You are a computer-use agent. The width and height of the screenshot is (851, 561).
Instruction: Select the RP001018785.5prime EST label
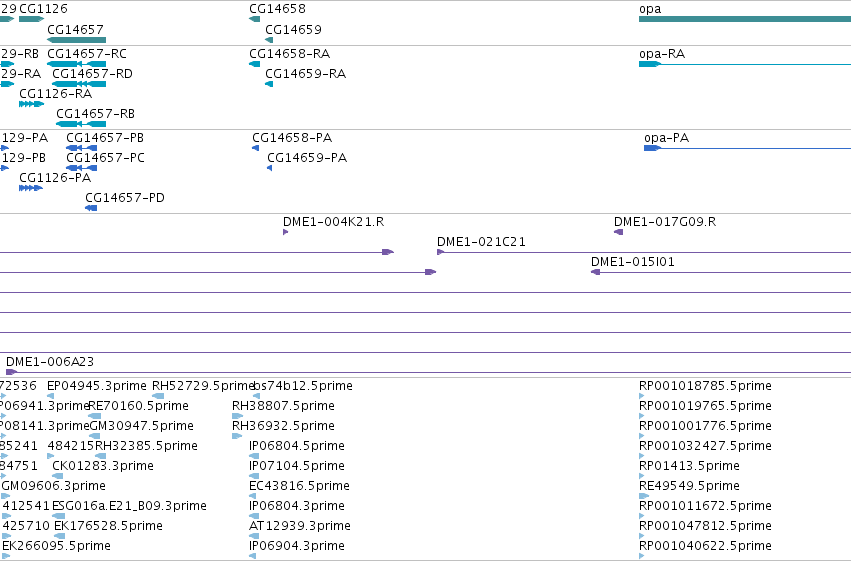tap(706, 386)
